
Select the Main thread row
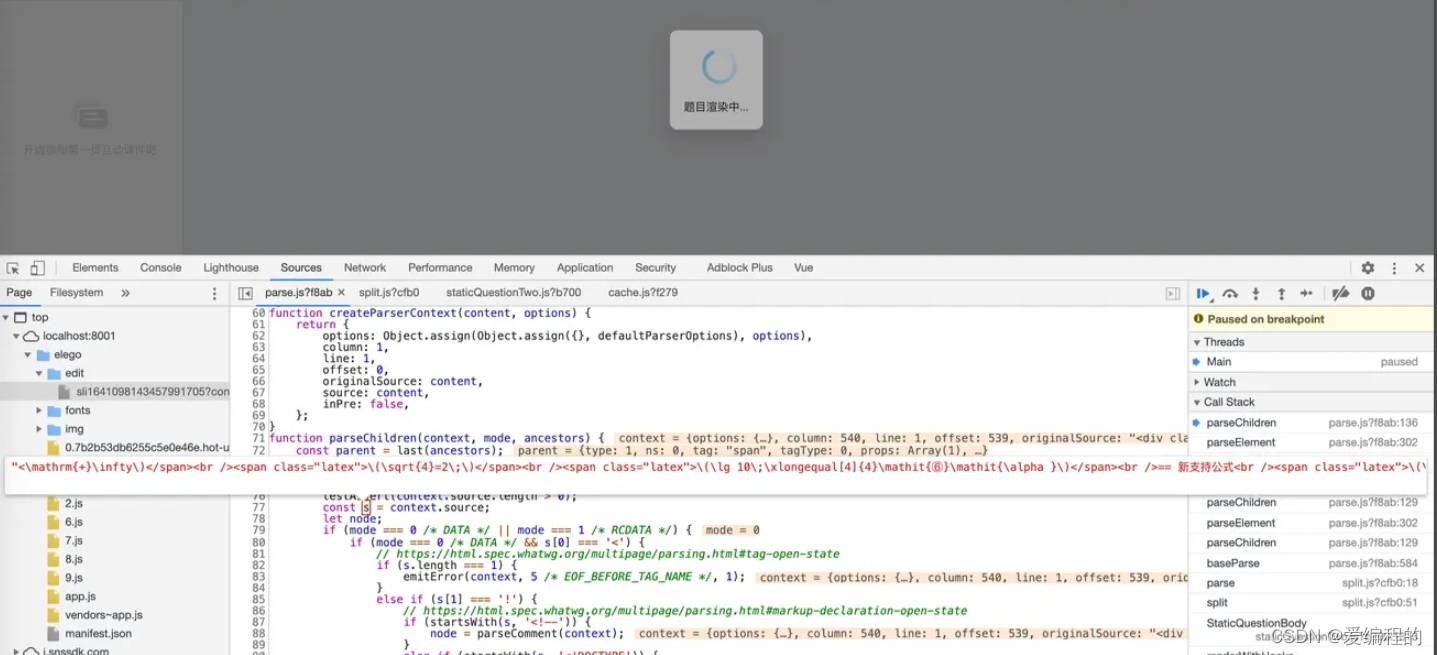1312,362
